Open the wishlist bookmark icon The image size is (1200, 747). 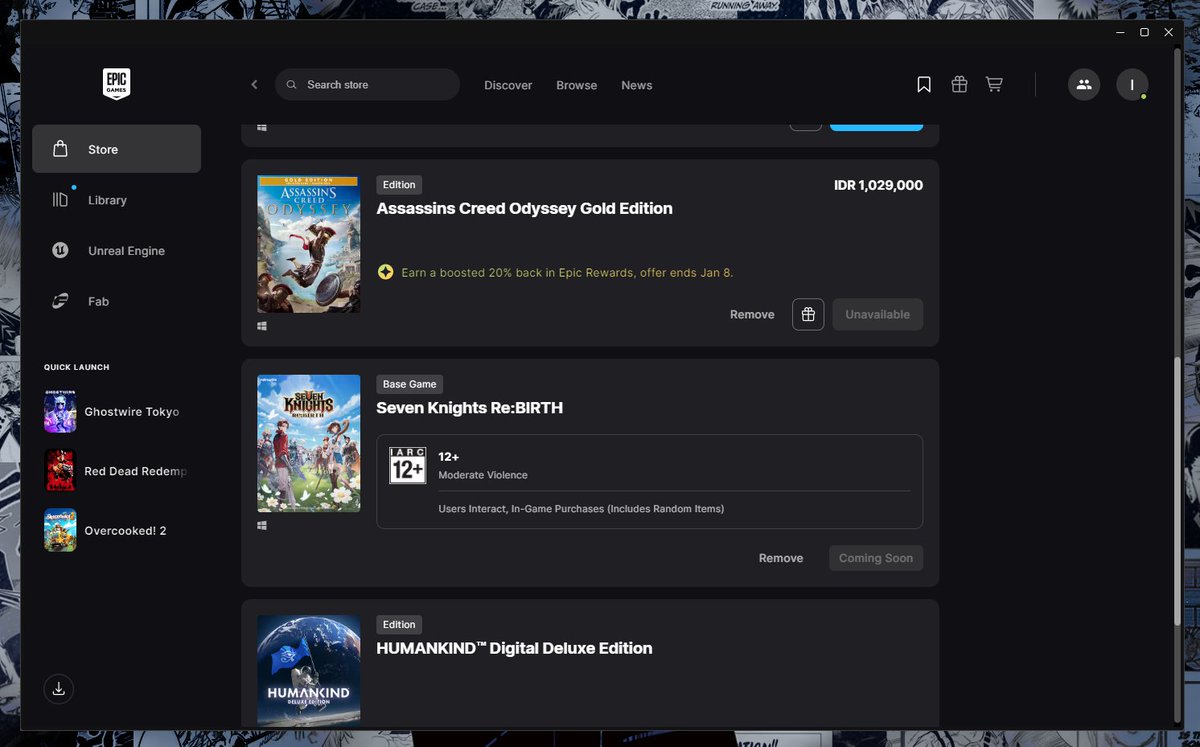pyautogui.click(x=924, y=85)
